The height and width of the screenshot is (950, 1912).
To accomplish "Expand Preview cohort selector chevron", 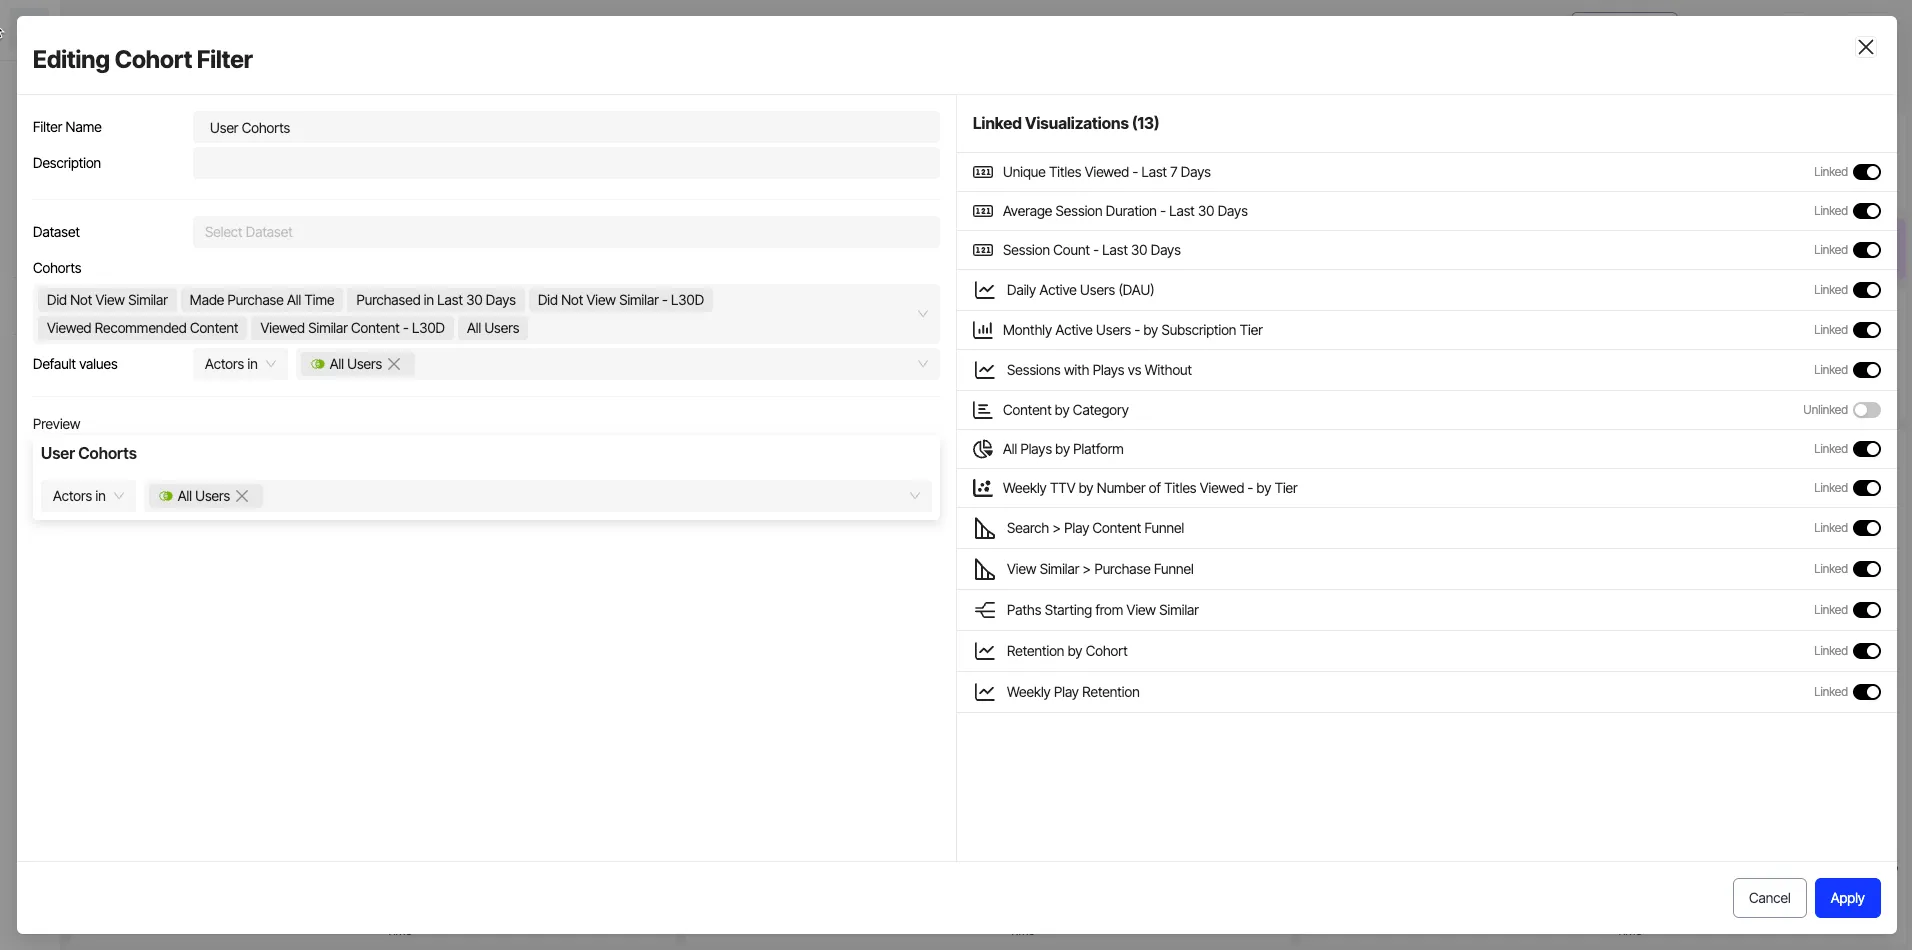I will pos(915,496).
